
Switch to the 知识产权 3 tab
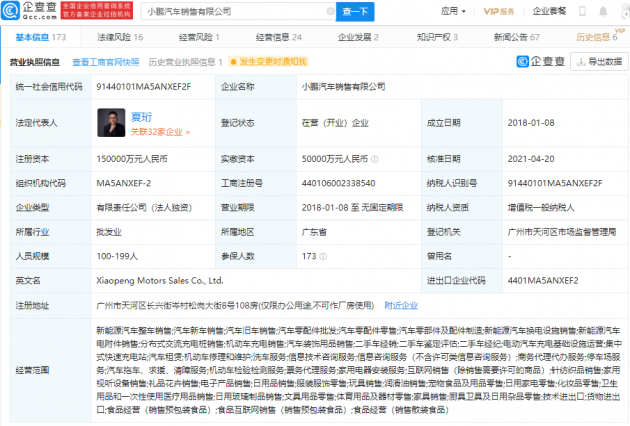tap(437, 37)
